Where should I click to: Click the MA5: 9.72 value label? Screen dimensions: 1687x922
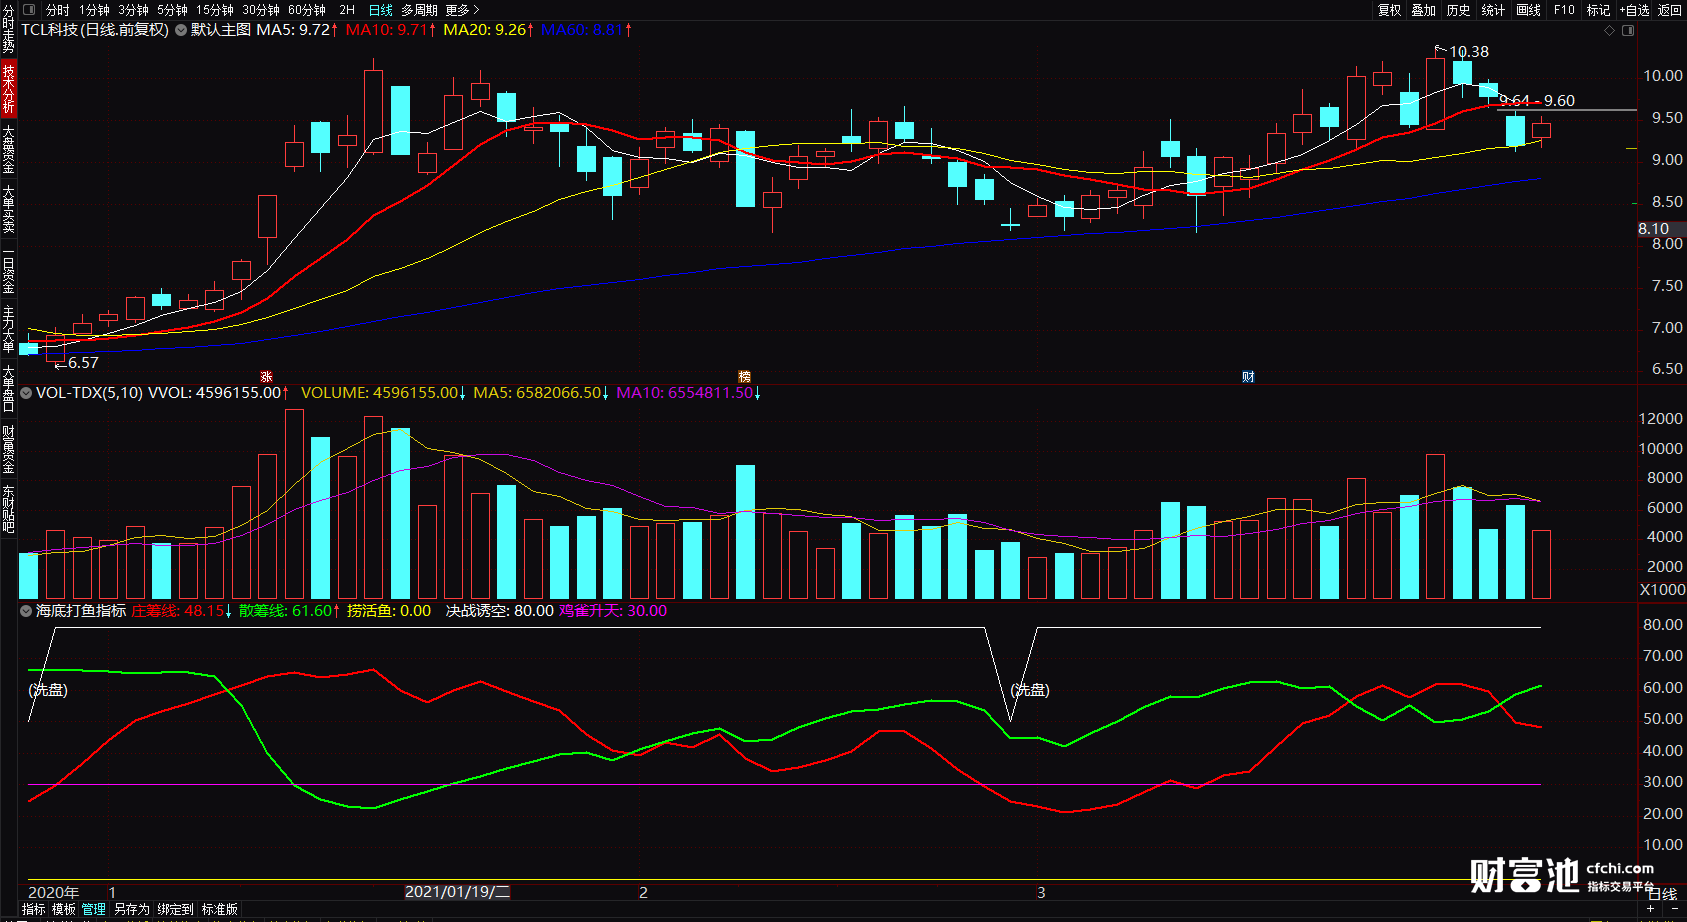click(x=297, y=30)
